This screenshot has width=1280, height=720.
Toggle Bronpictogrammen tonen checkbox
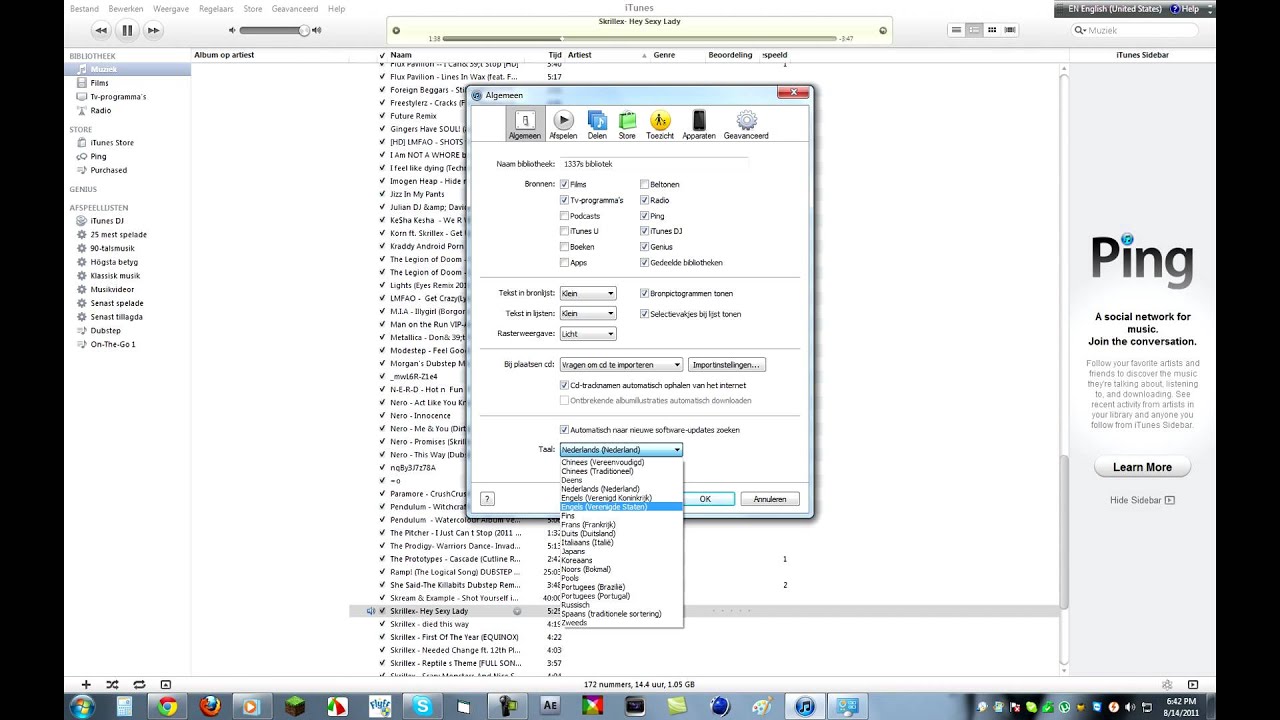coord(644,294)
